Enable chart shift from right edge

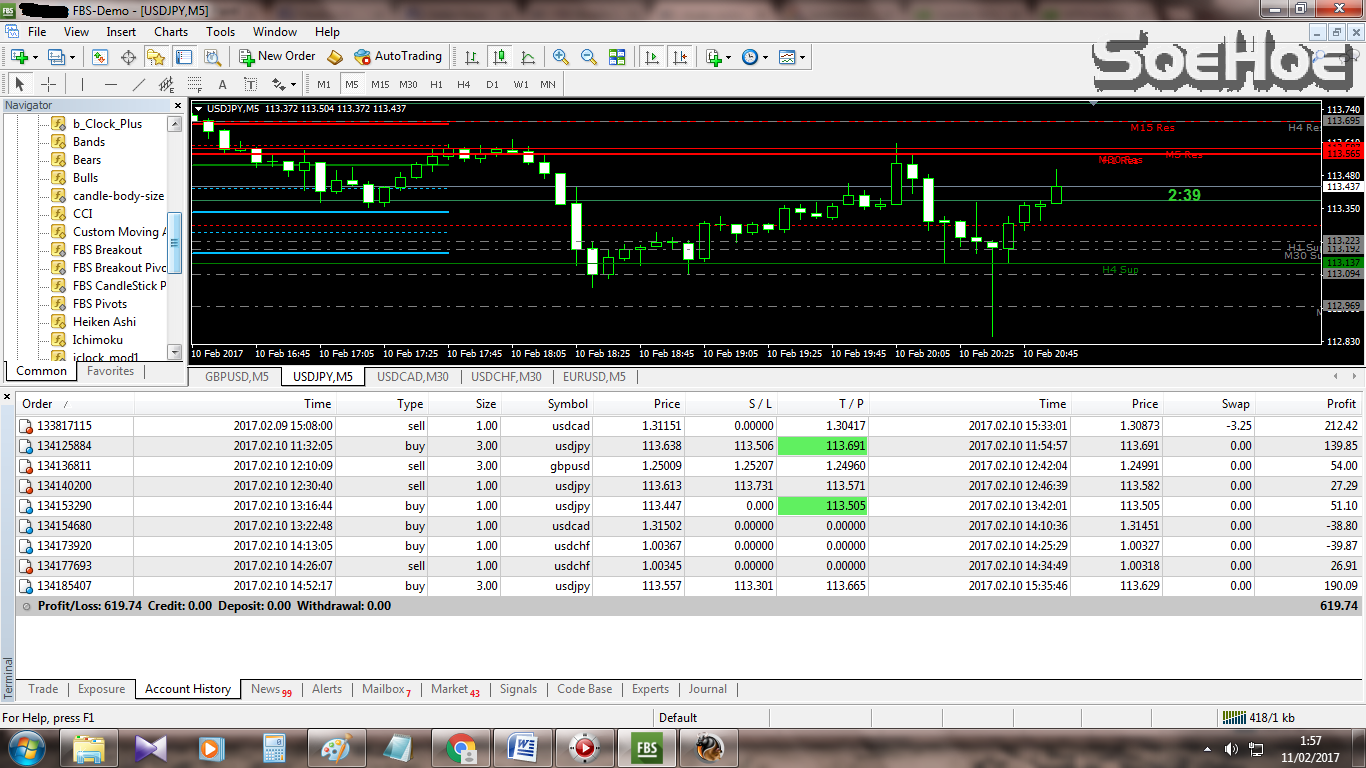681,57
